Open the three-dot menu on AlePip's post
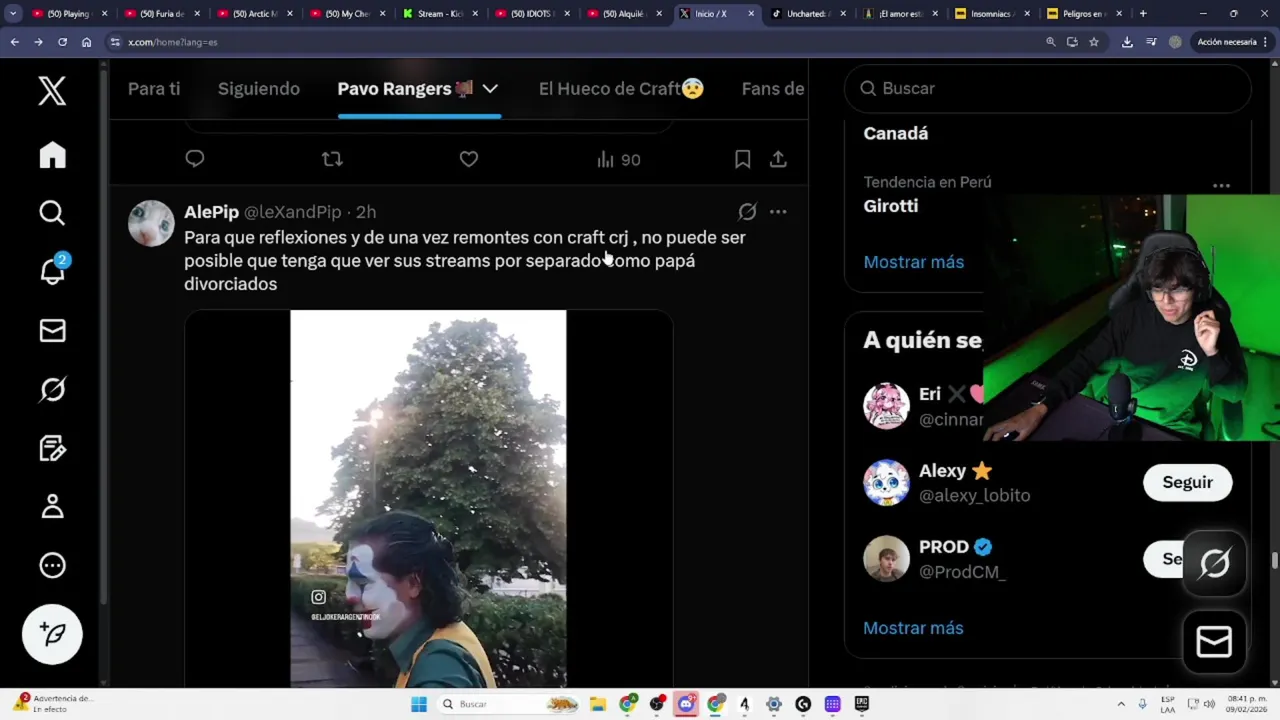 (x=778, y=212)
